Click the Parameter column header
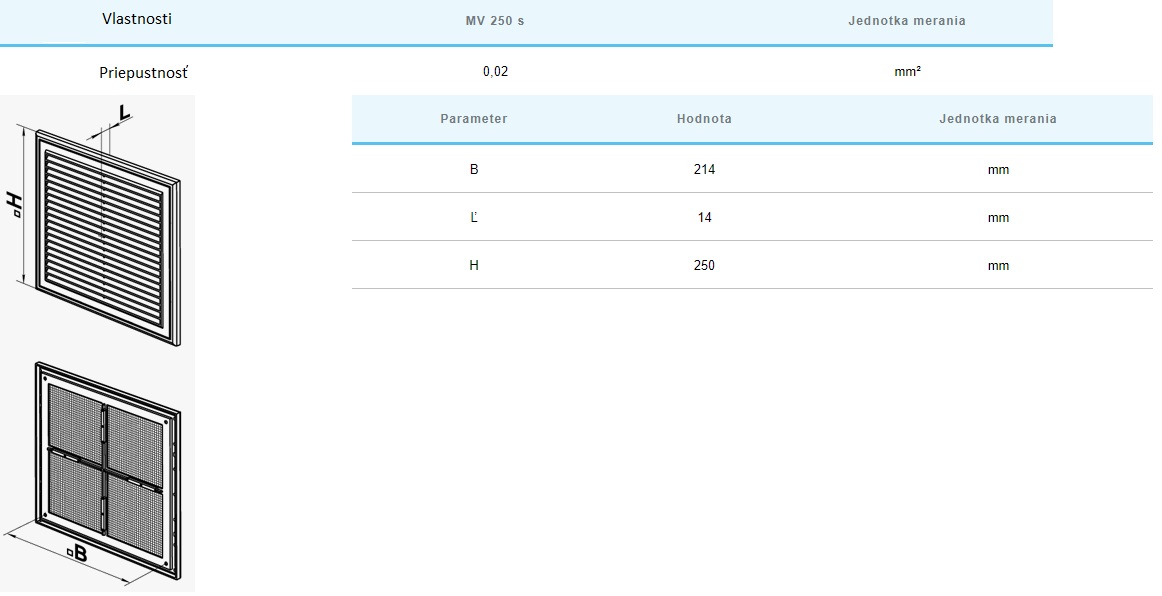 (x=474, y=119)
